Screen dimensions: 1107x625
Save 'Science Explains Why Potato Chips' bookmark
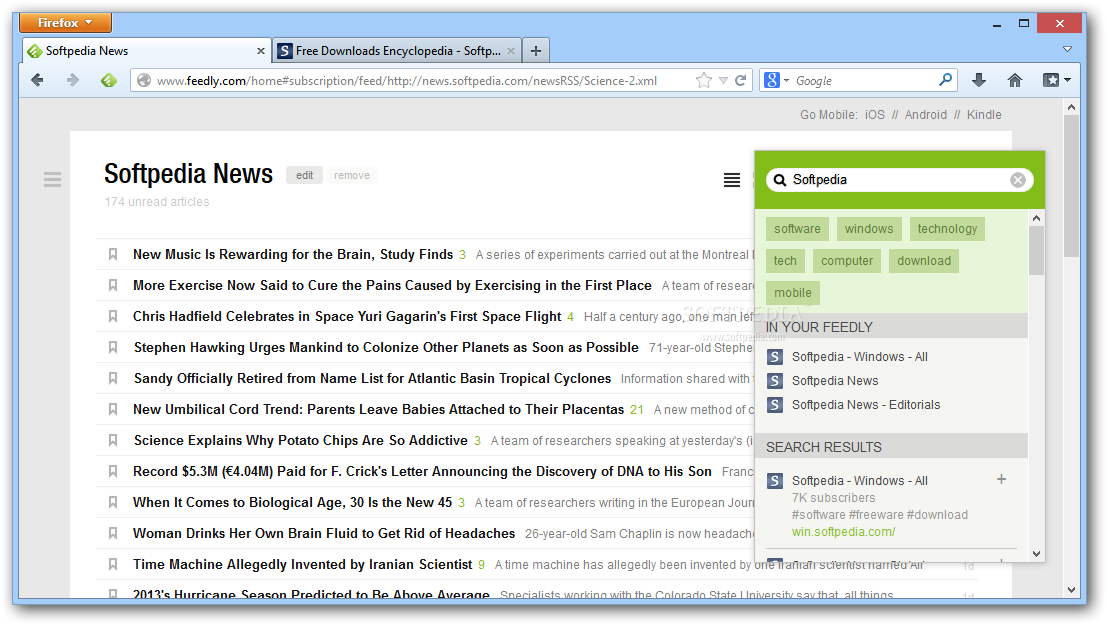click(x=113, y=441)
